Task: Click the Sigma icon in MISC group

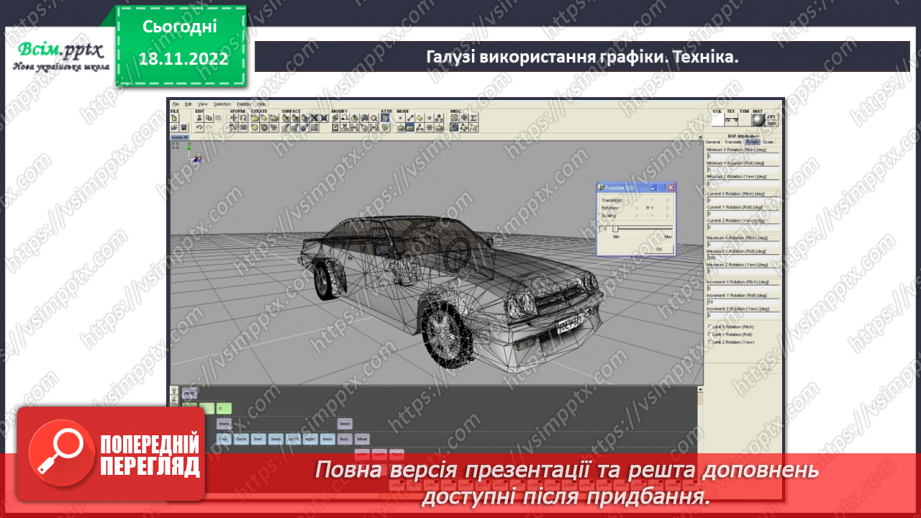Action: [x=473, y=118]
